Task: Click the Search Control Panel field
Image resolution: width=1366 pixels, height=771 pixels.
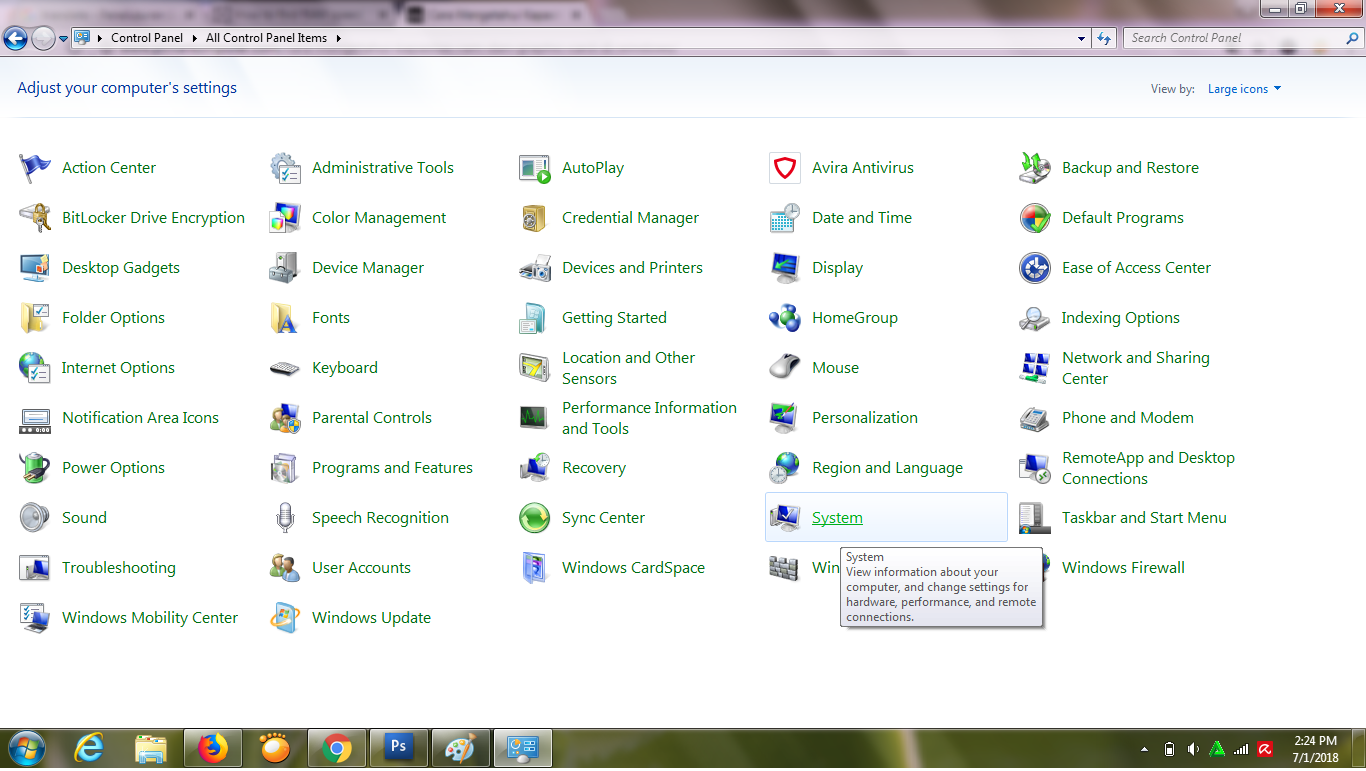Action: pyautogui.click(x=1243, y=38)
